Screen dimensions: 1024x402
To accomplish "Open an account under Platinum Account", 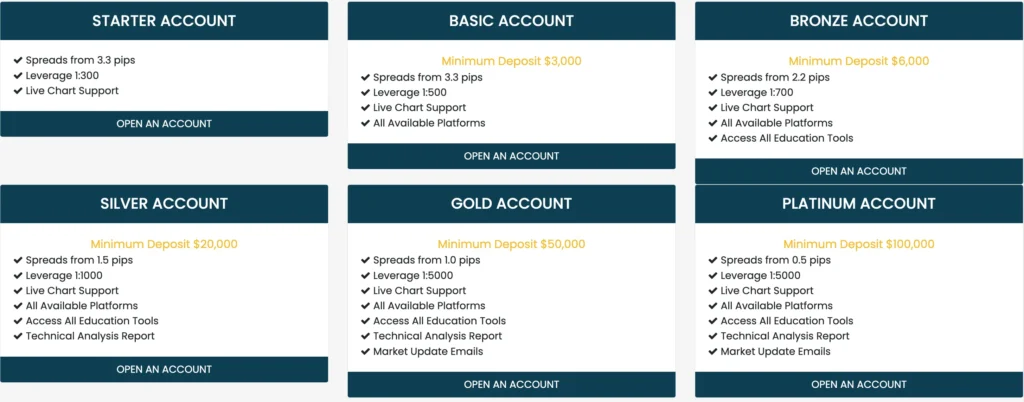I will [858, 384].
